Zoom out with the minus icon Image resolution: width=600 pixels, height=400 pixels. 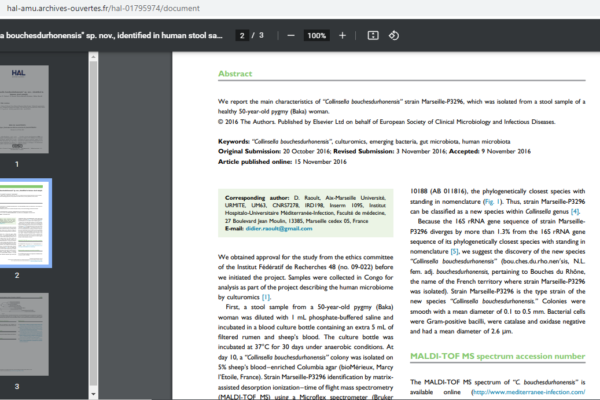[x=291, y=36]
